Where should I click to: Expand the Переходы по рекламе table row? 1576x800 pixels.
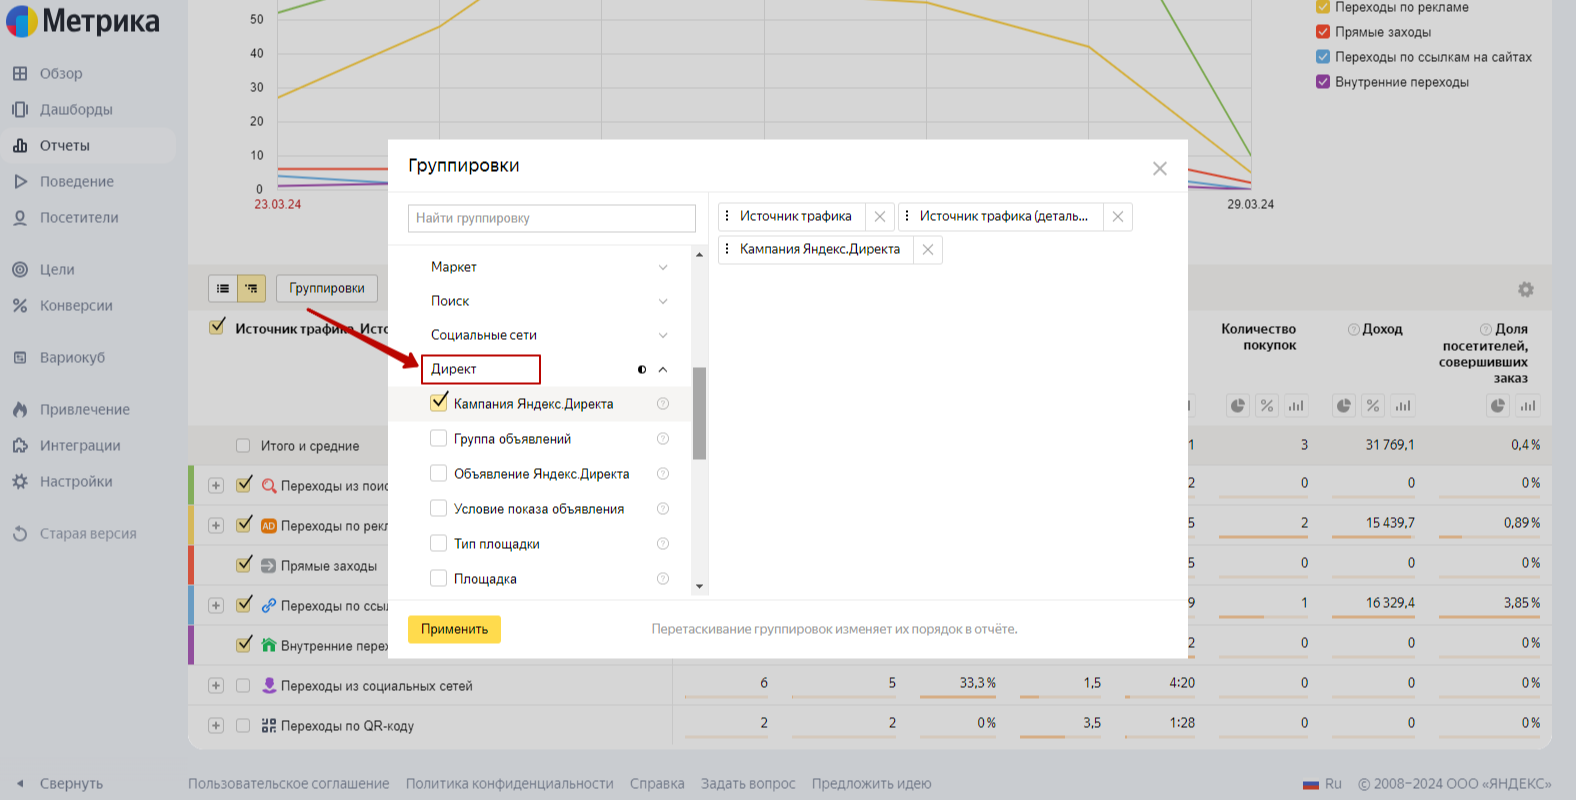tap(216, 526)
